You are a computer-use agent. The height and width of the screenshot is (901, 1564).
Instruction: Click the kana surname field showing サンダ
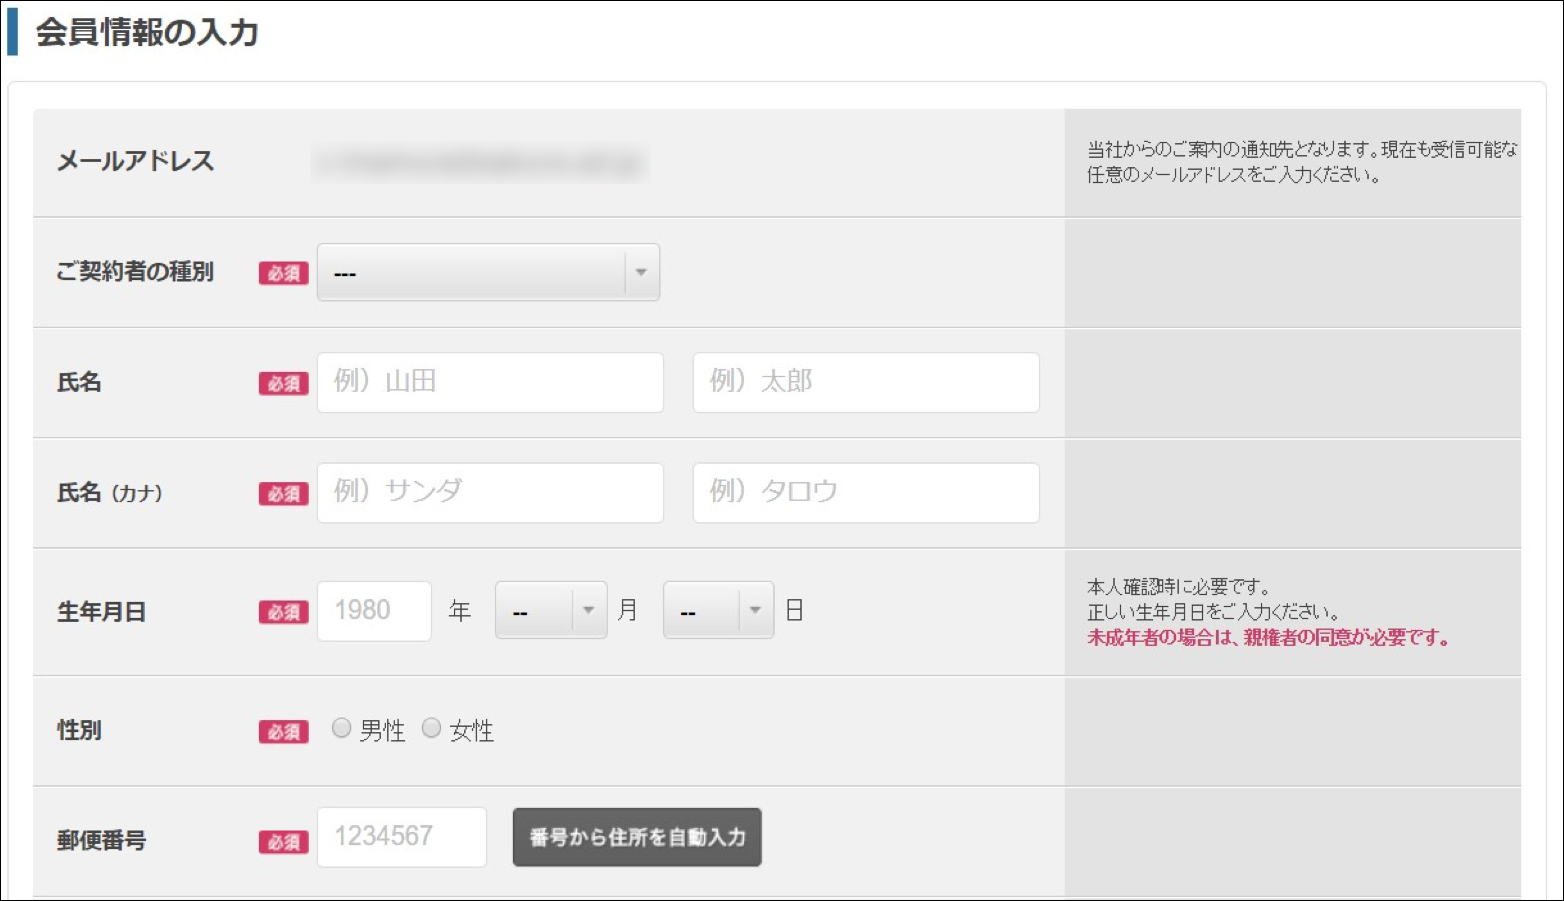tap(490, 492)
